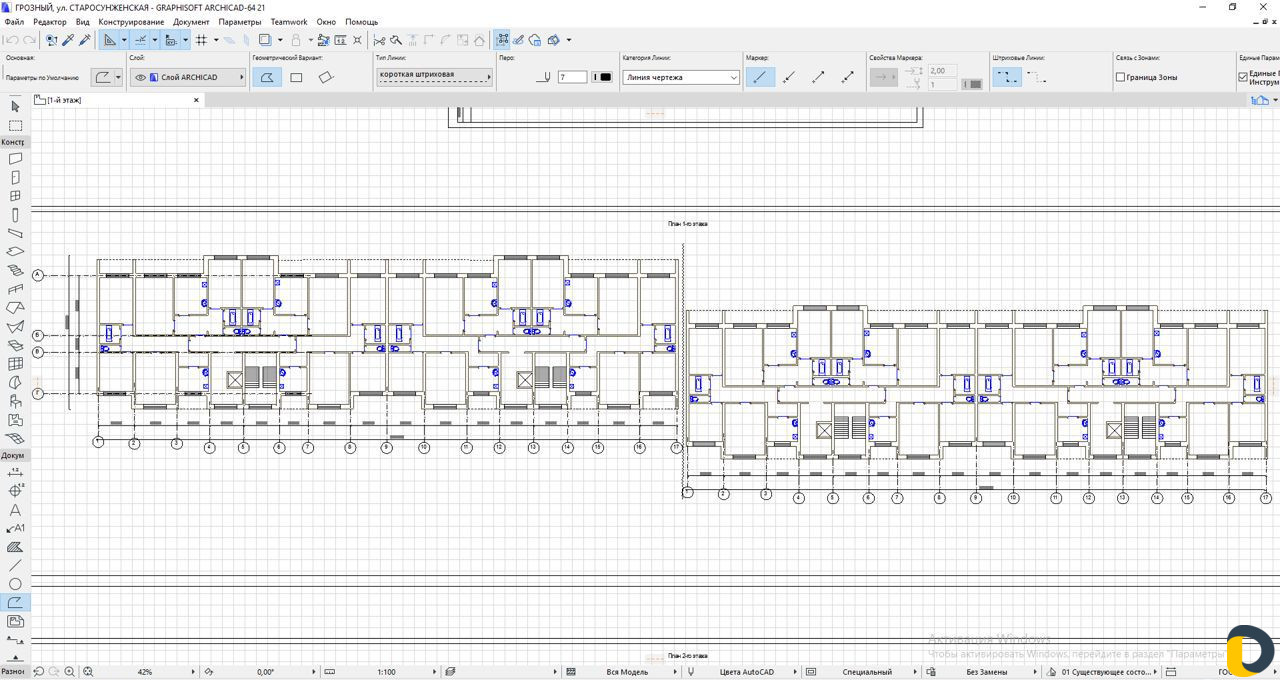Activate the Slab tool
The width and height of the screenshot is (1280, 680).
pos(15,251)
